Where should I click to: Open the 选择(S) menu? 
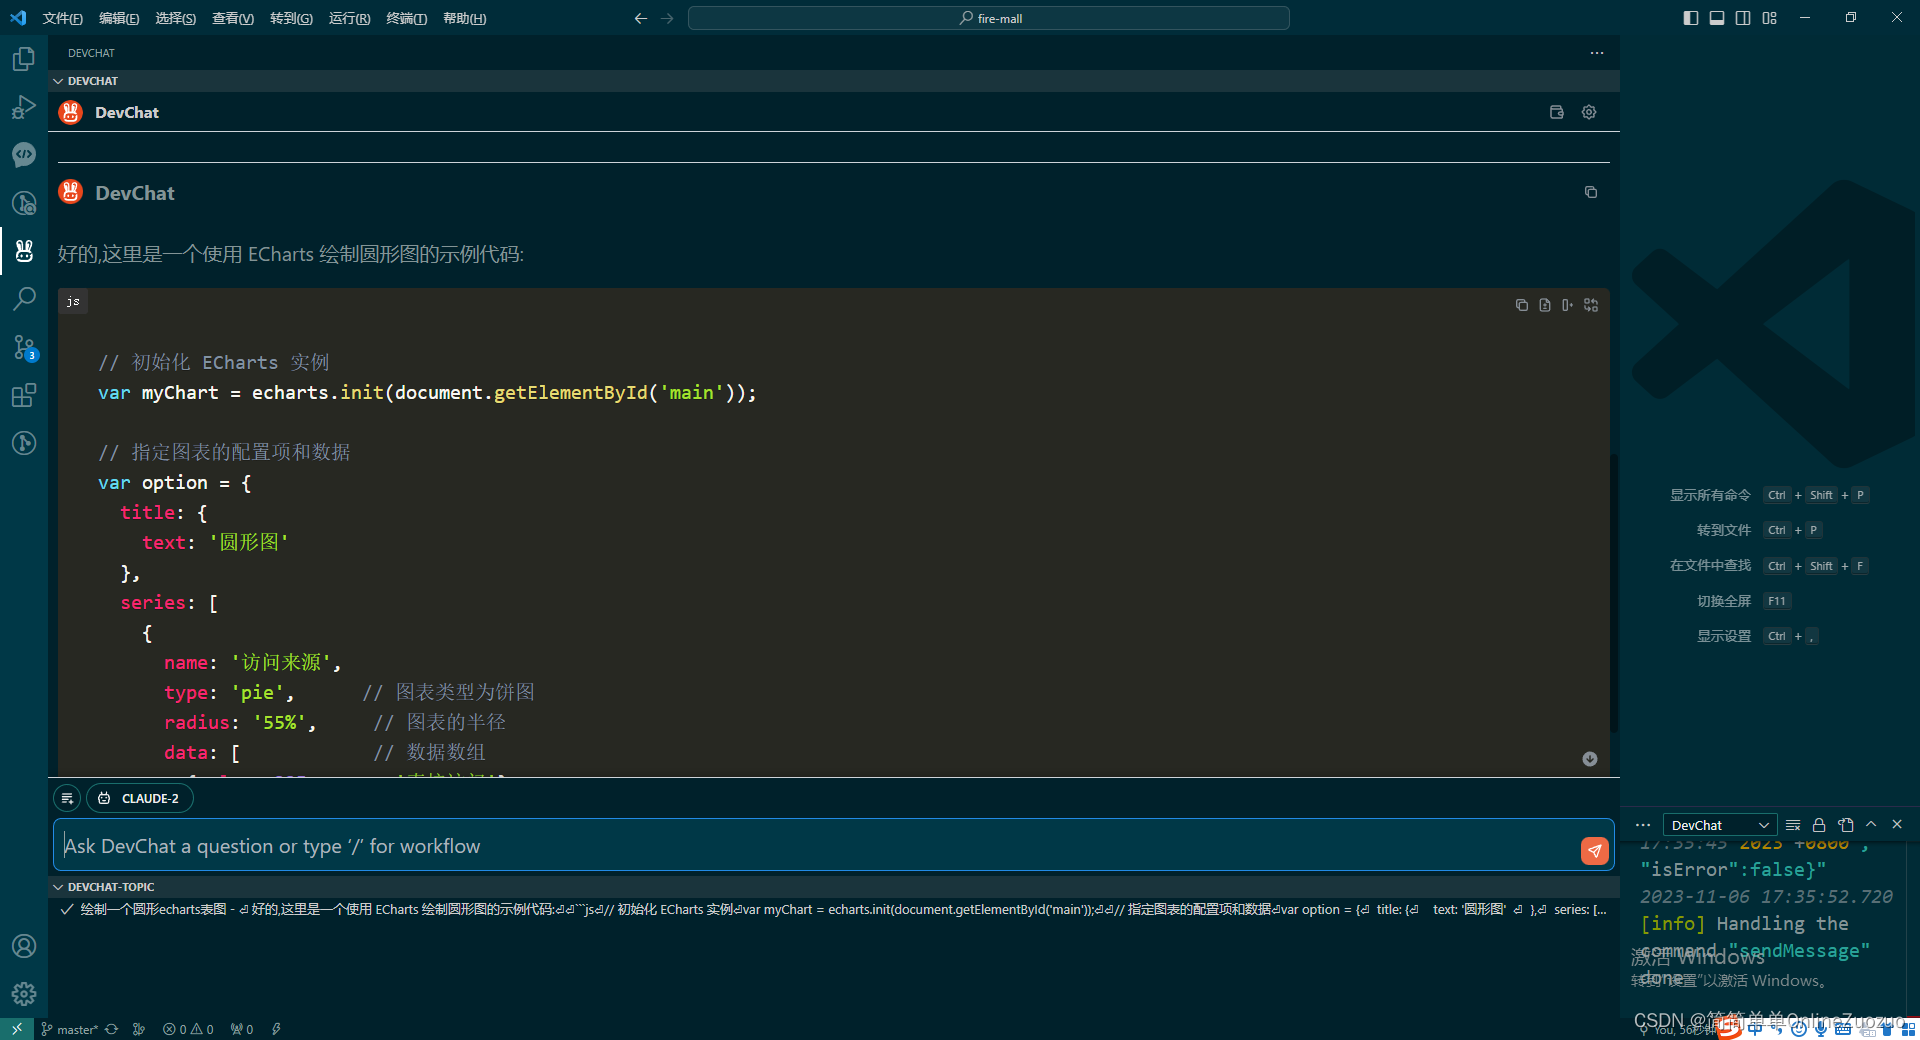click(x=175, y=18)
